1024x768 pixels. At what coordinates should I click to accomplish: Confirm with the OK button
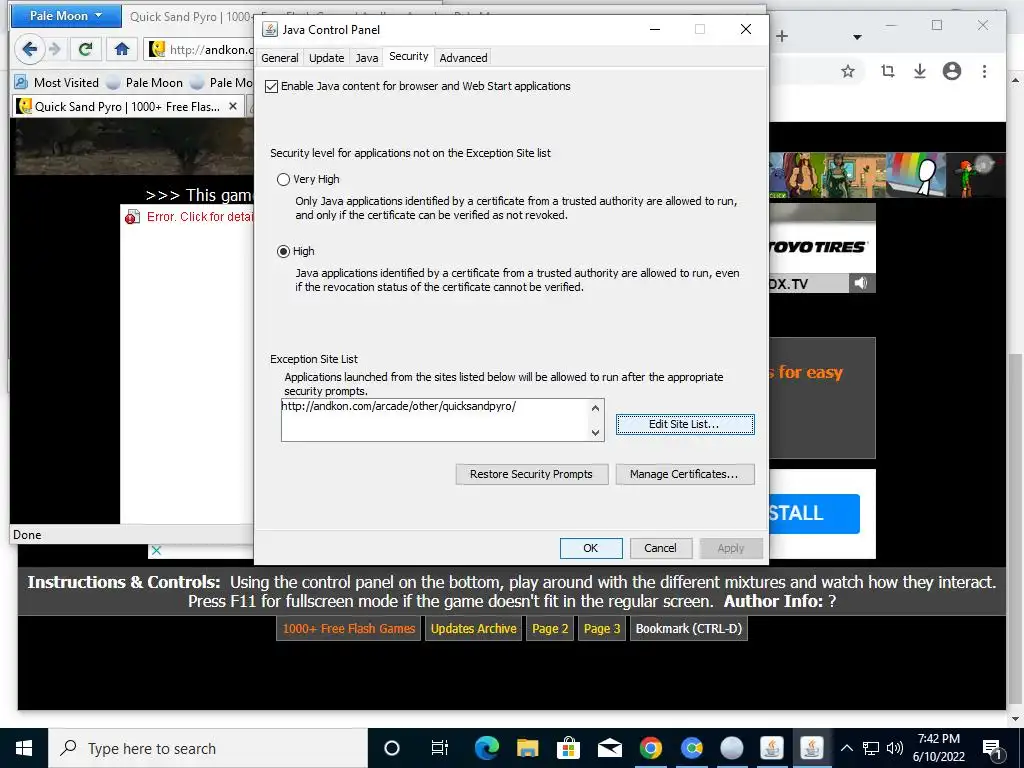coord(591,549)
